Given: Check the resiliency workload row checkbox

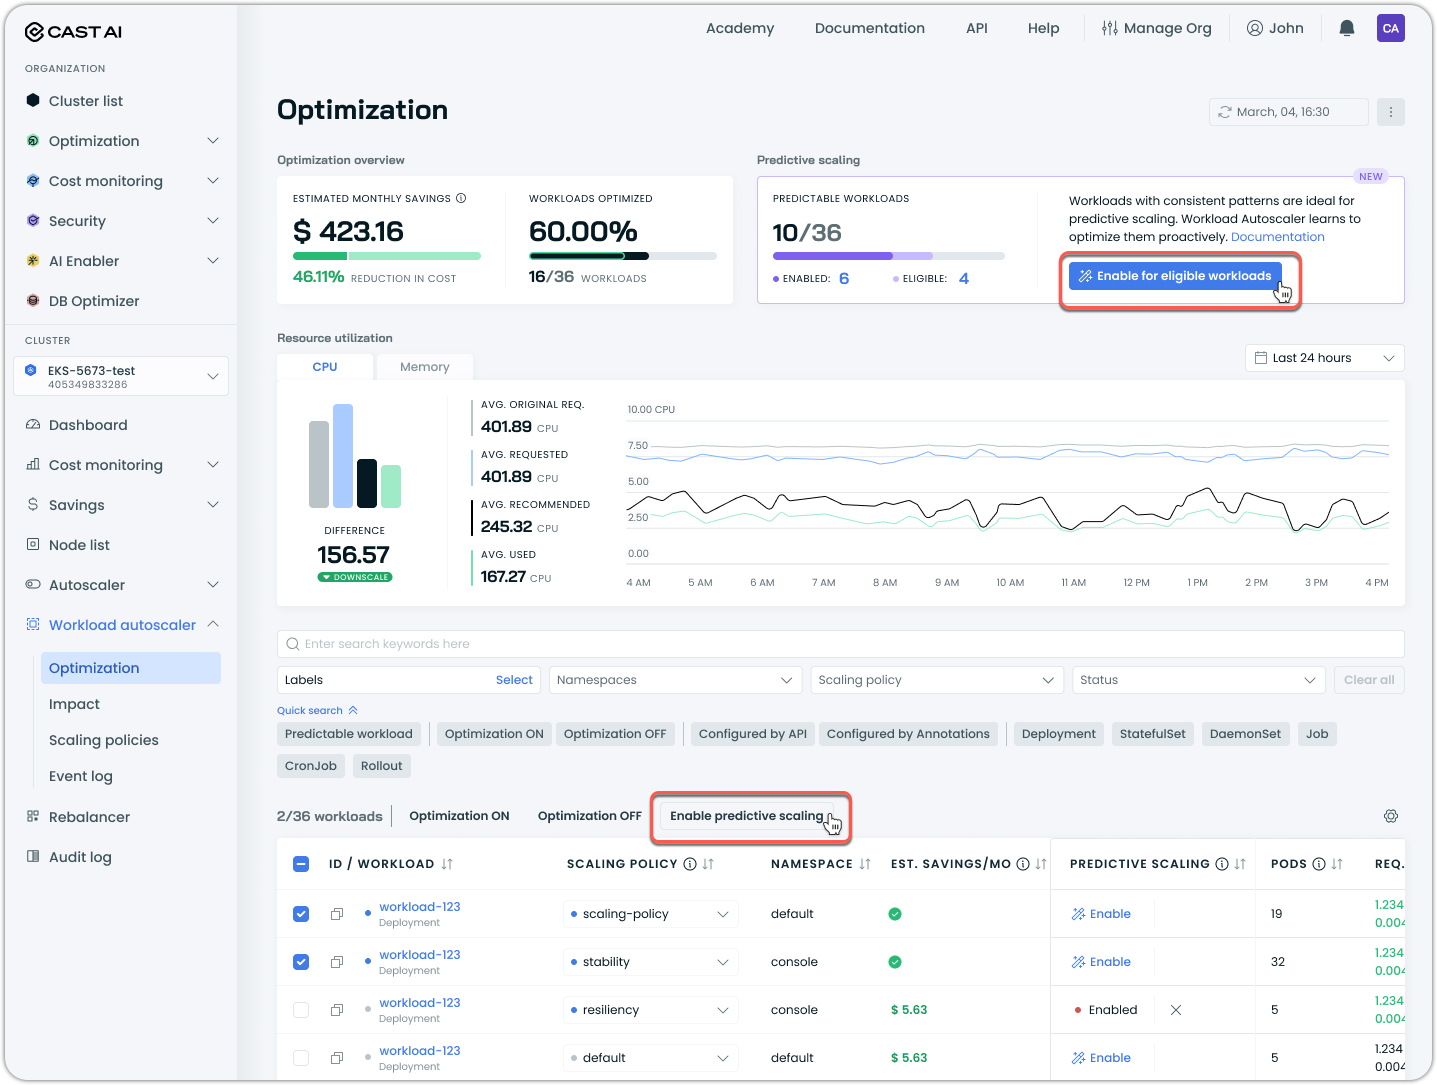Looking at the screenshot, I should click(301, 1010).
